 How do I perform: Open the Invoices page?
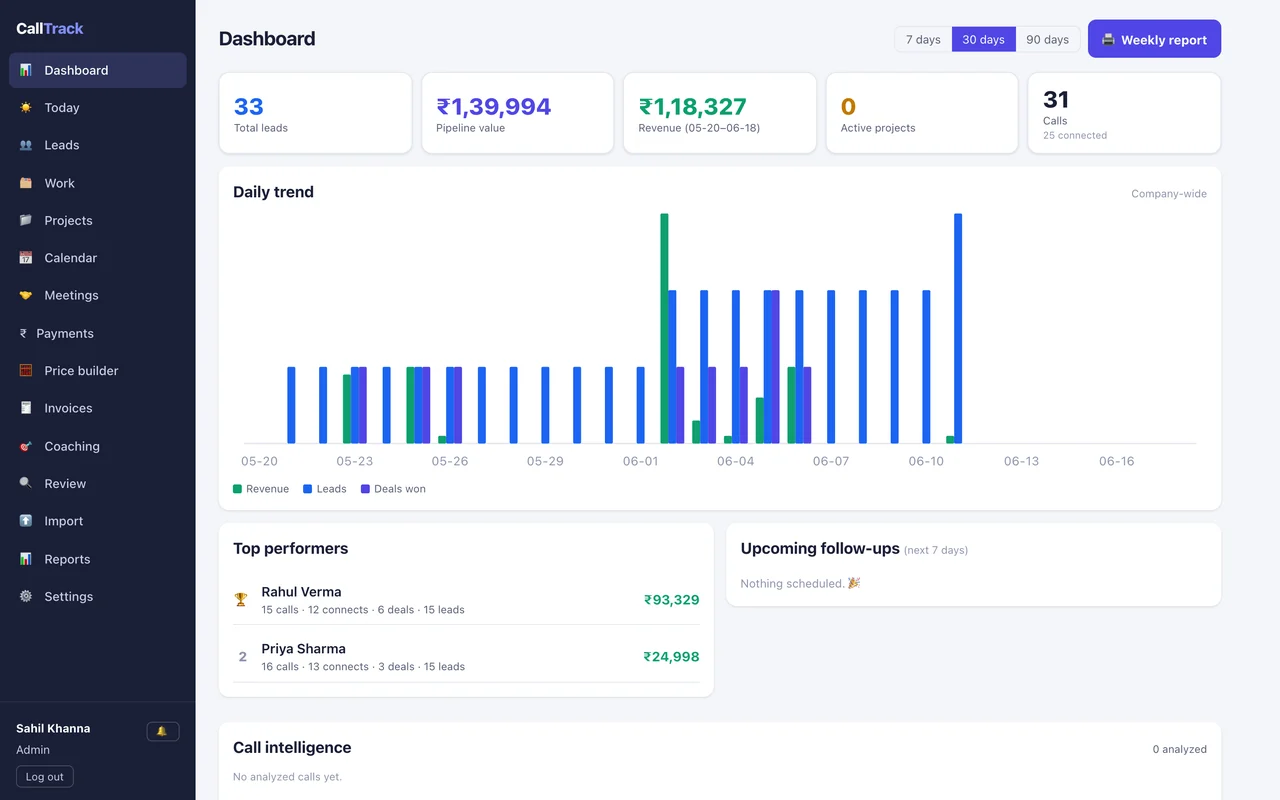click(x=98, y=408)
